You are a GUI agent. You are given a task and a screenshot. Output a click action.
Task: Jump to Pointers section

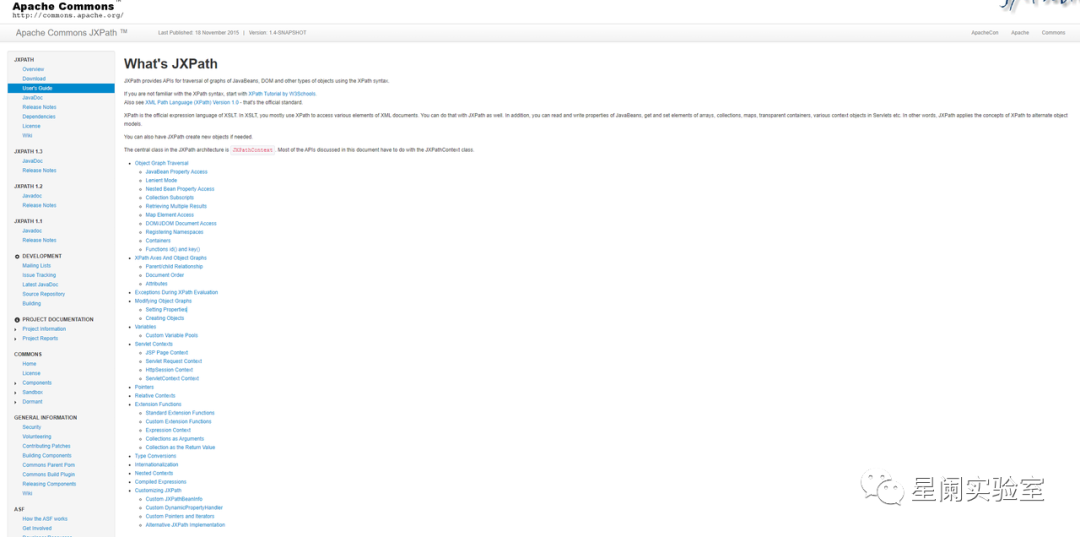(x=144, y=387)
